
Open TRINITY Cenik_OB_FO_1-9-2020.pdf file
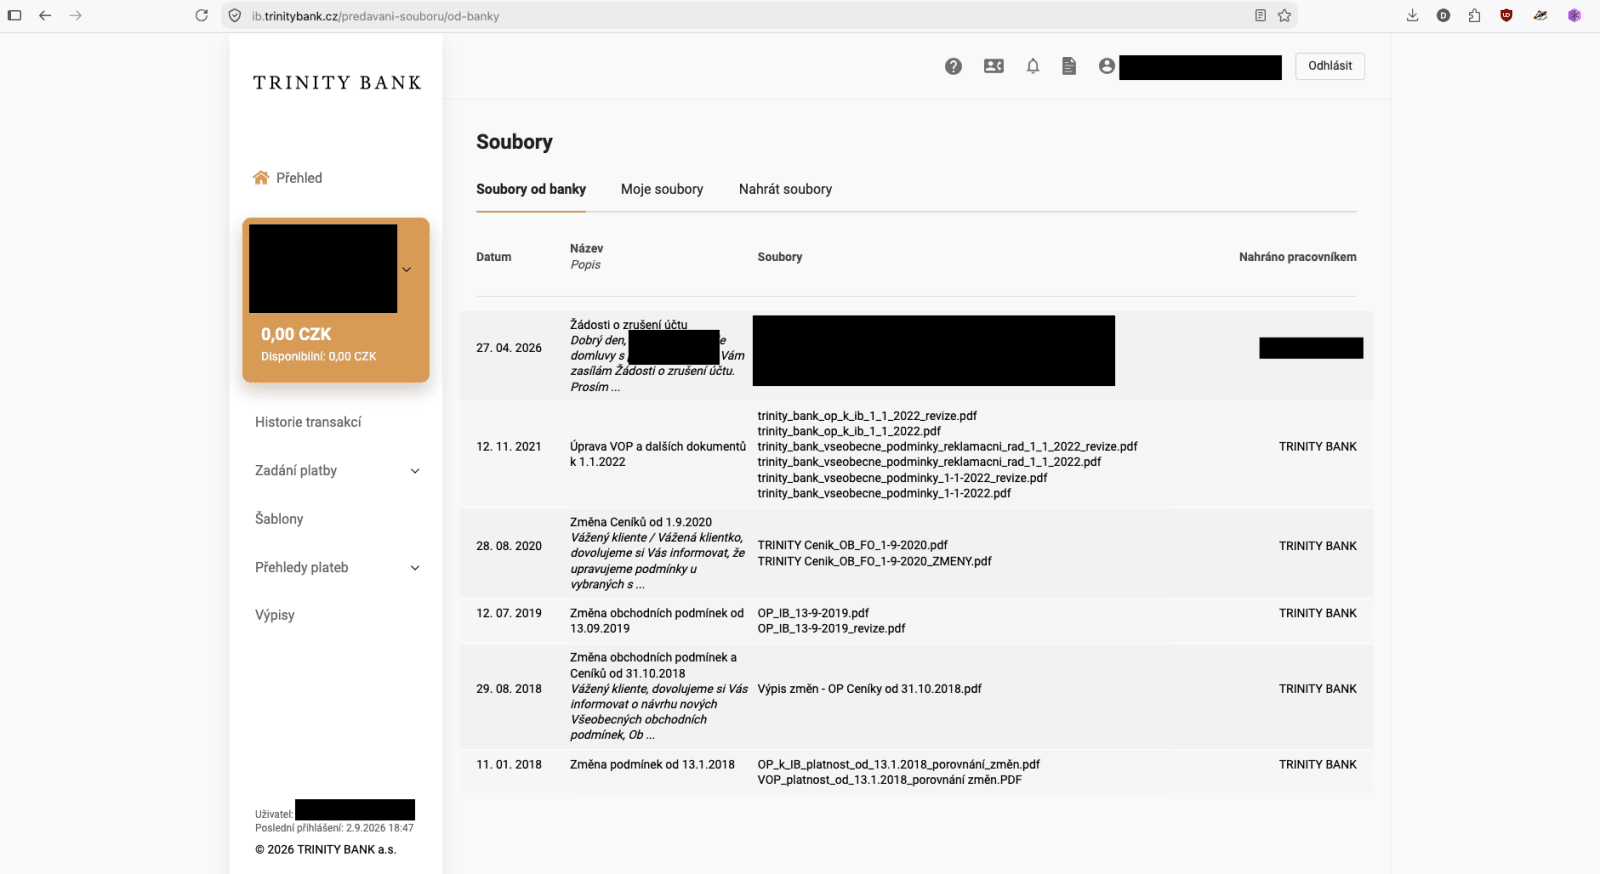(x=852, y=545)
